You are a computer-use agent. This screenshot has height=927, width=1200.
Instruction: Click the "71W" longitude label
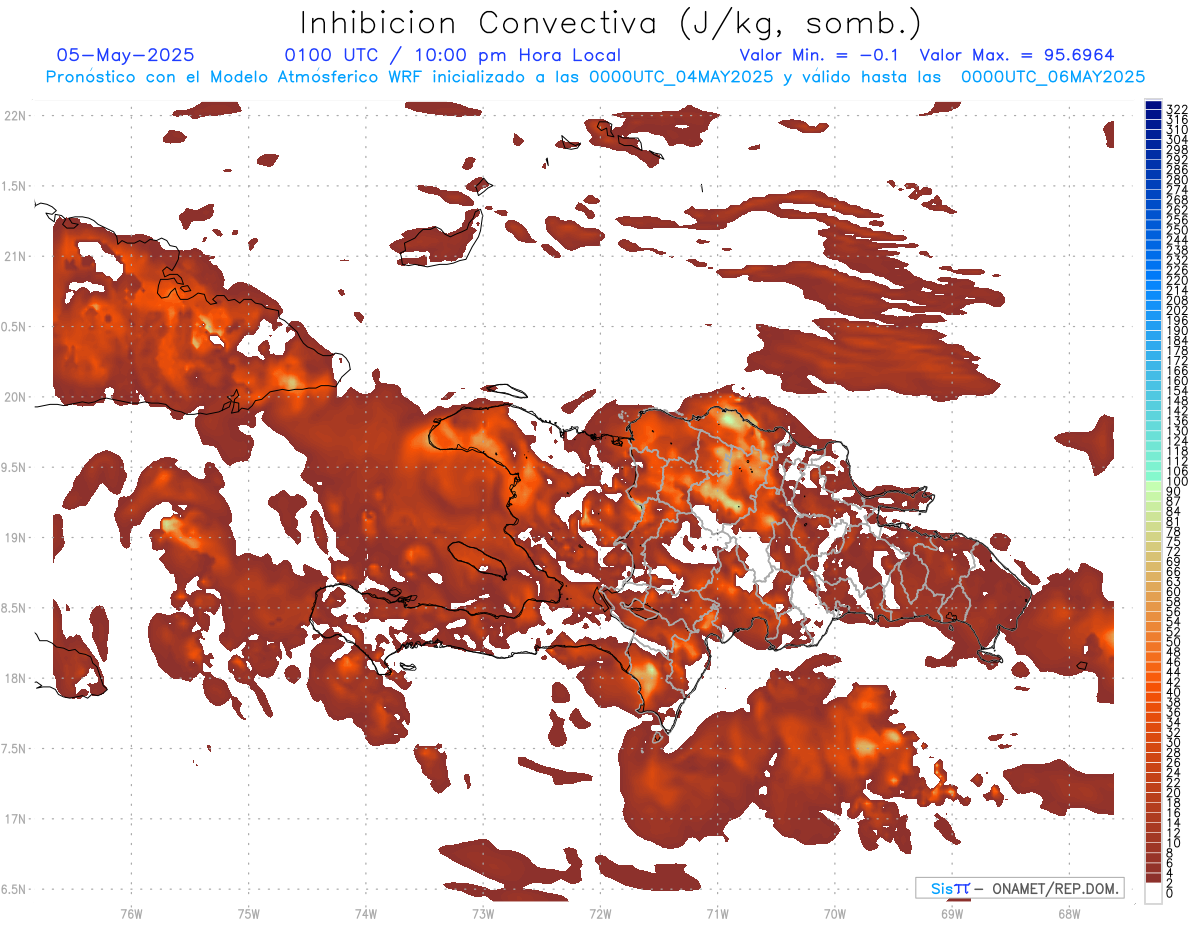click(x=717, y=913)
